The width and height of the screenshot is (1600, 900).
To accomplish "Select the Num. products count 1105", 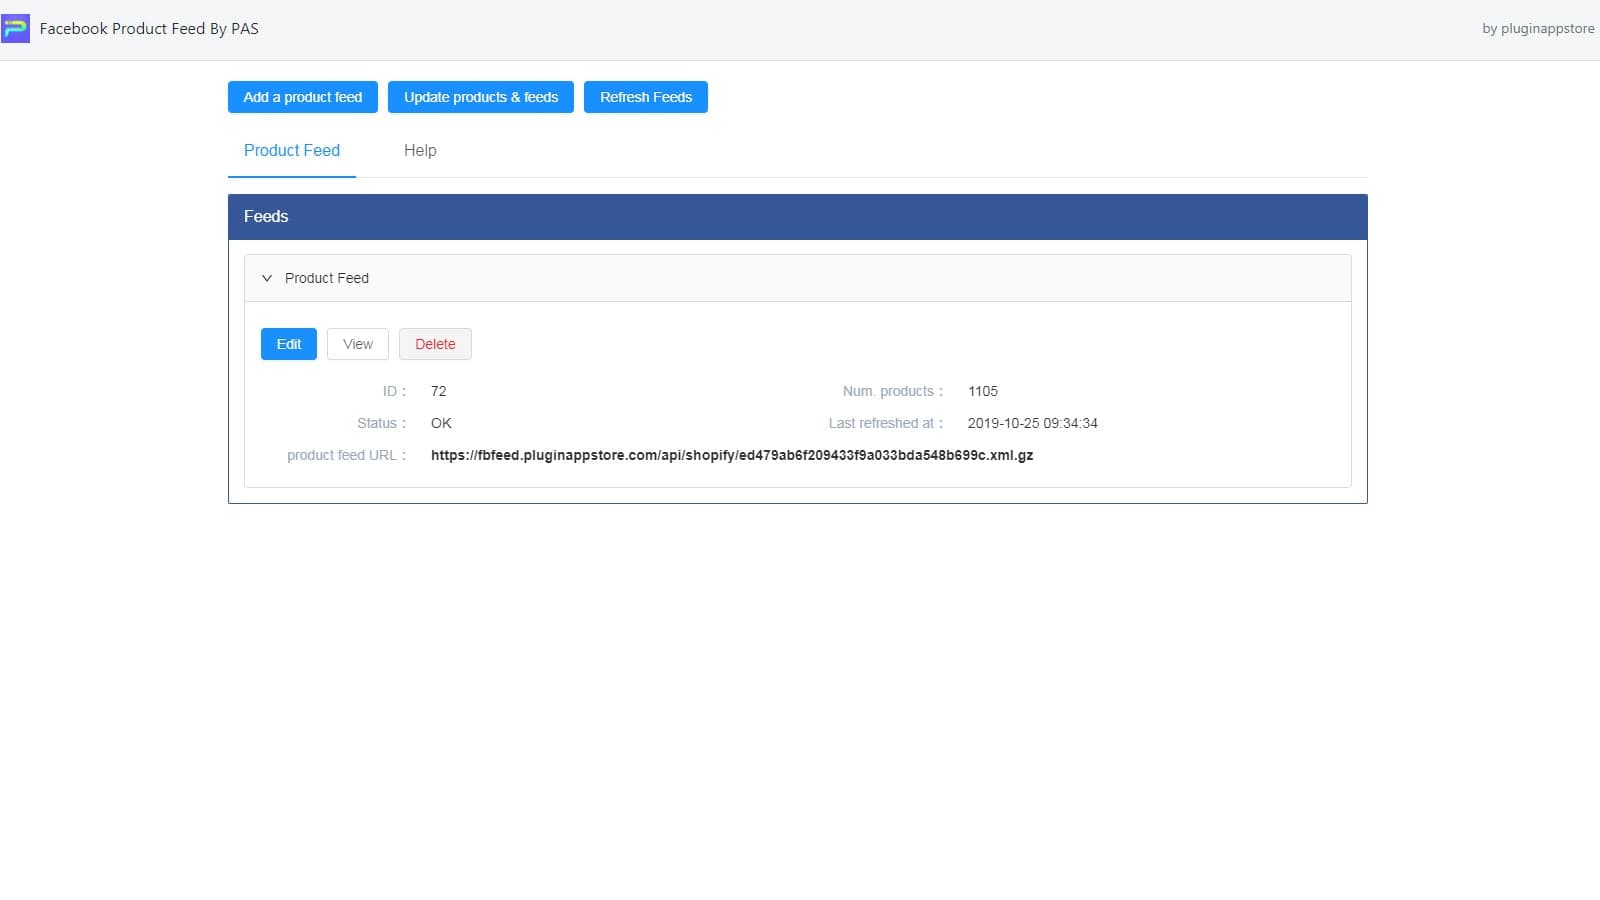I will click(982, 391).
